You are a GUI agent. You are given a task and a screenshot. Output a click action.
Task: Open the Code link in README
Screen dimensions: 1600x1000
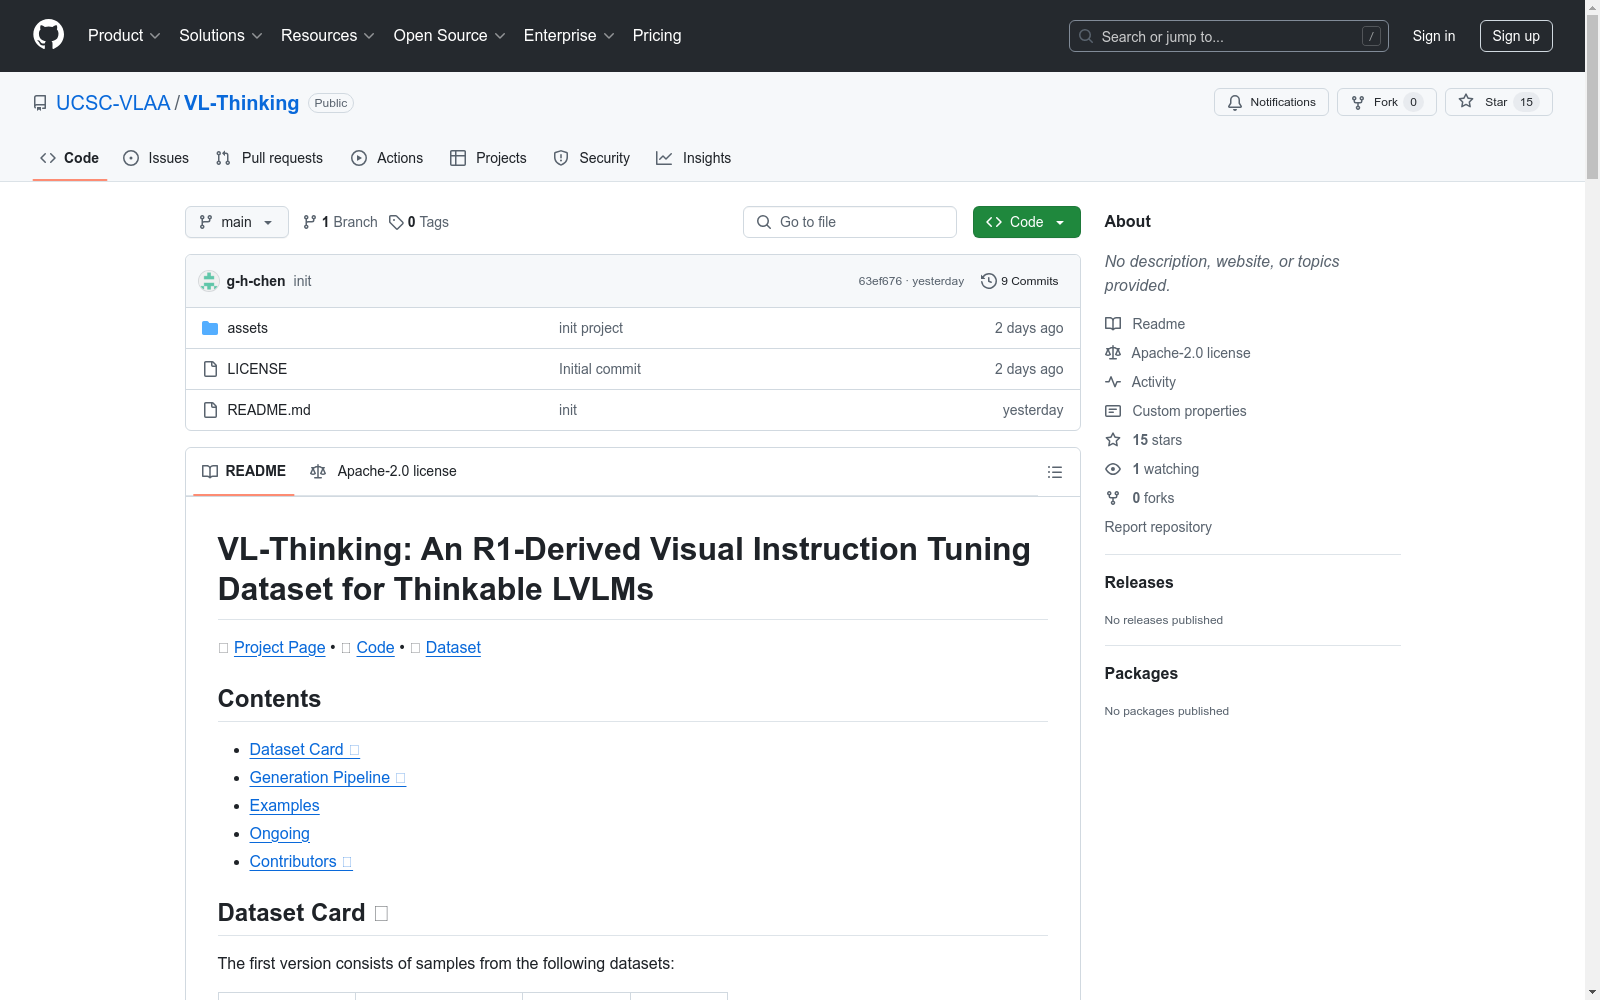click(375, 647)
